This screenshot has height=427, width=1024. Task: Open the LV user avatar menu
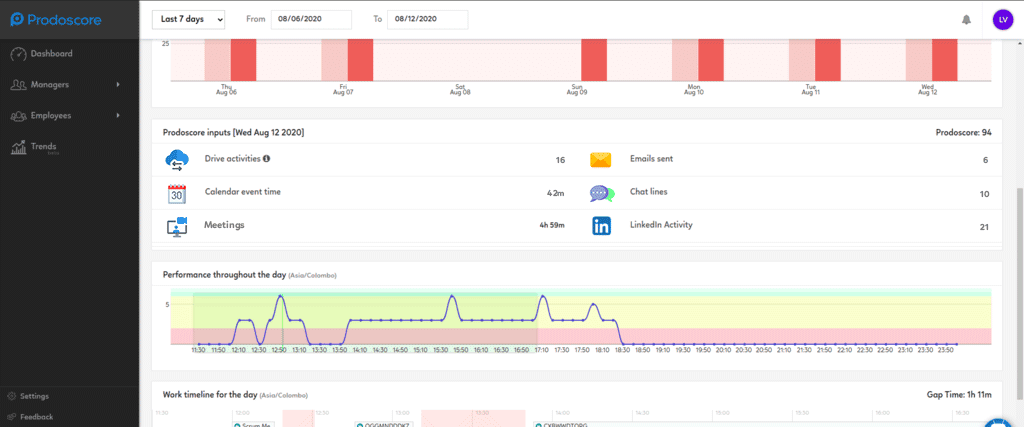pos(1002,19)
